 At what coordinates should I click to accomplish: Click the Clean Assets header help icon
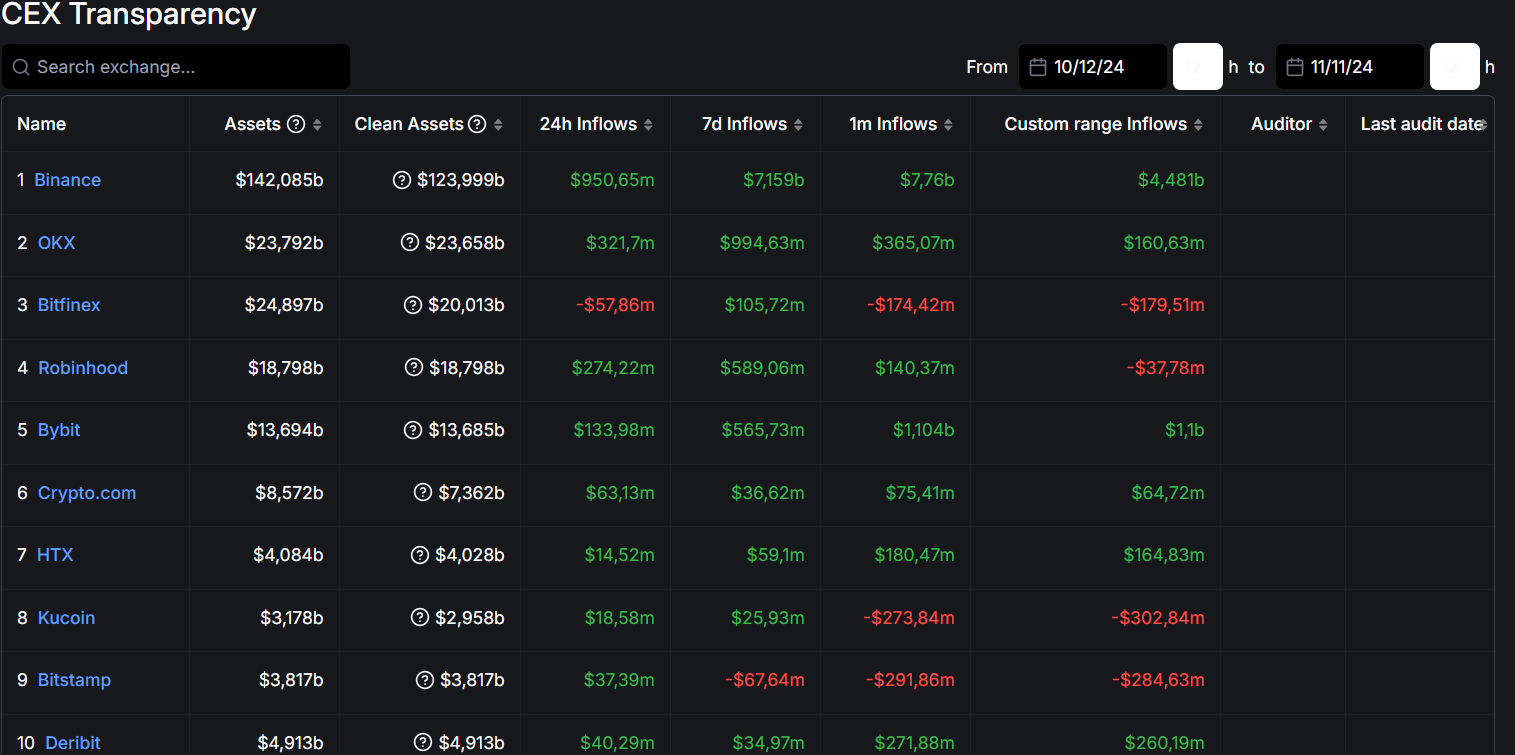(477, 124)
